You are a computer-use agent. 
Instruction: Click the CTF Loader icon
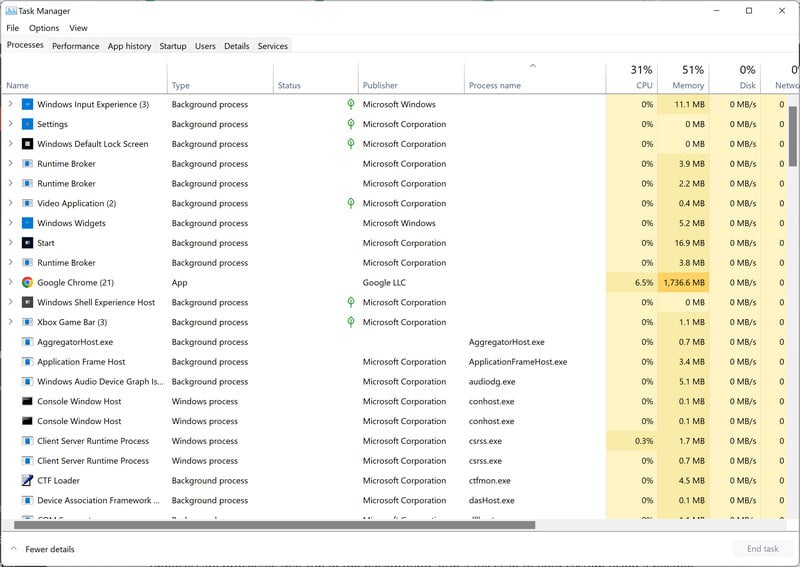tap(28, 481)
